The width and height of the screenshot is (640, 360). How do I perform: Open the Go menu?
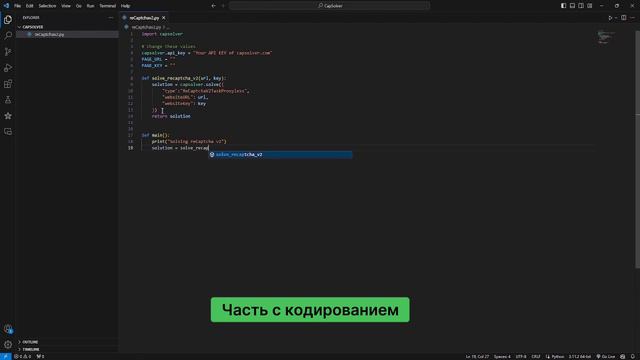point(78,6)
